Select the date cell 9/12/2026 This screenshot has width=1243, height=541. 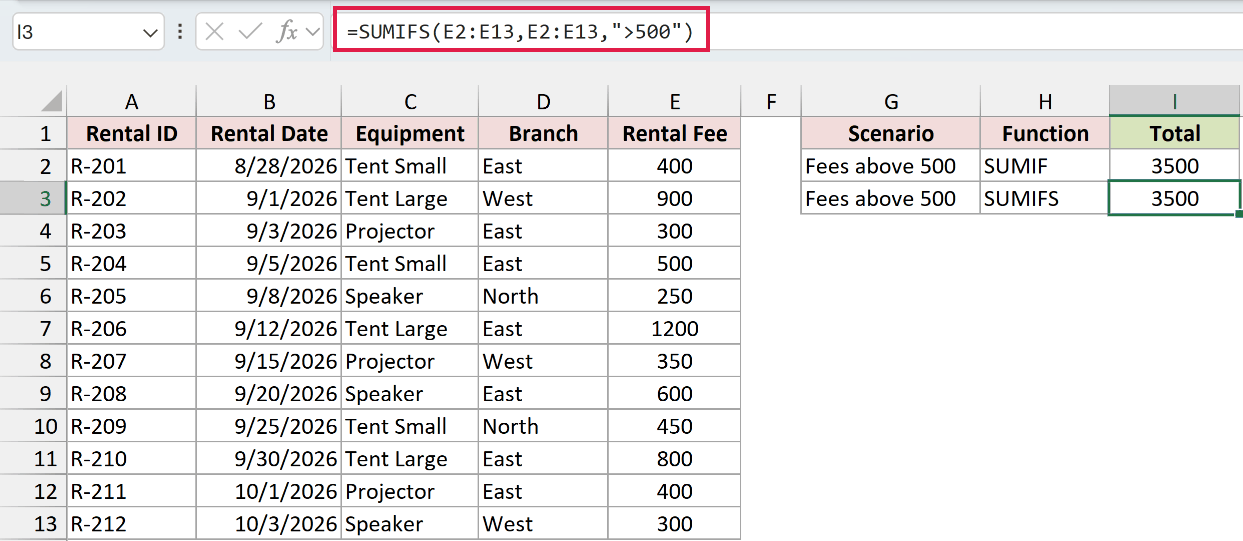pyautogui.click(x=269, y=328)
